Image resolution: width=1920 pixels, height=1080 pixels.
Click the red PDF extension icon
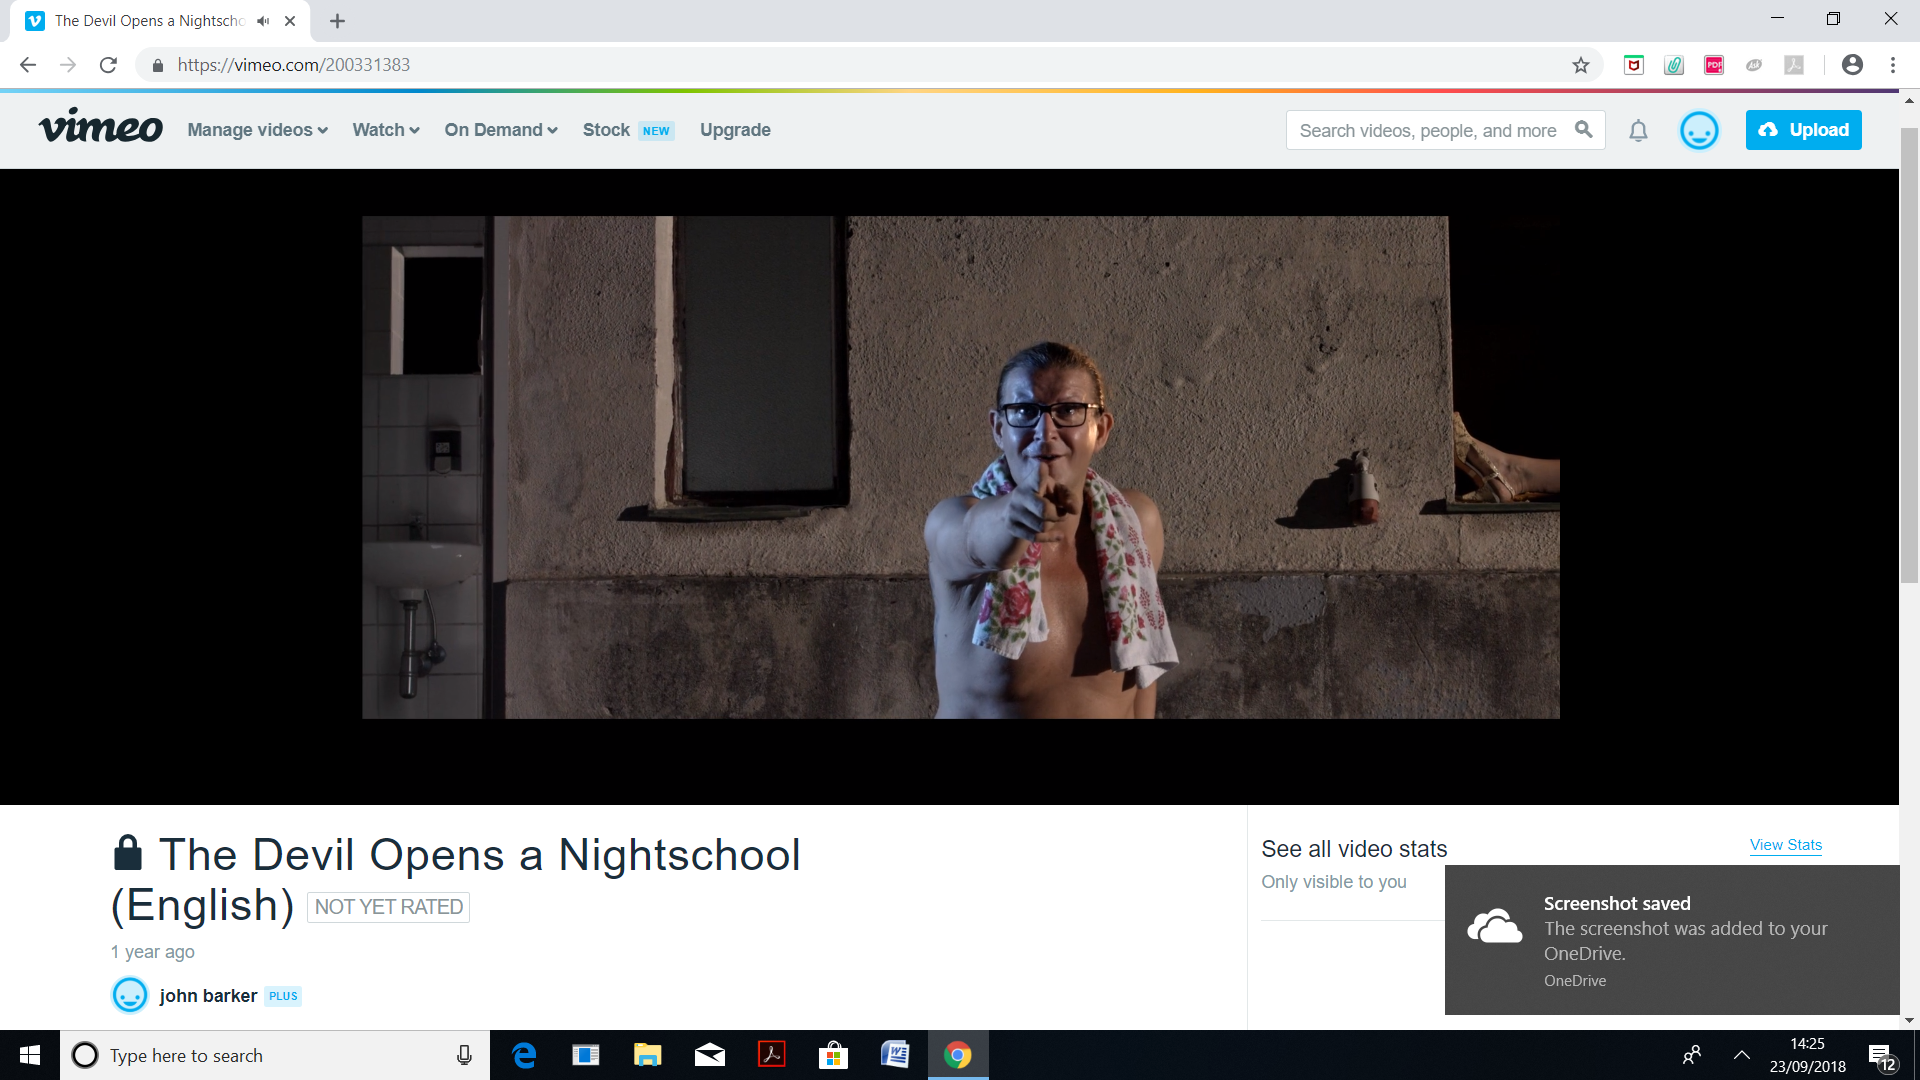coord(1714,65)
